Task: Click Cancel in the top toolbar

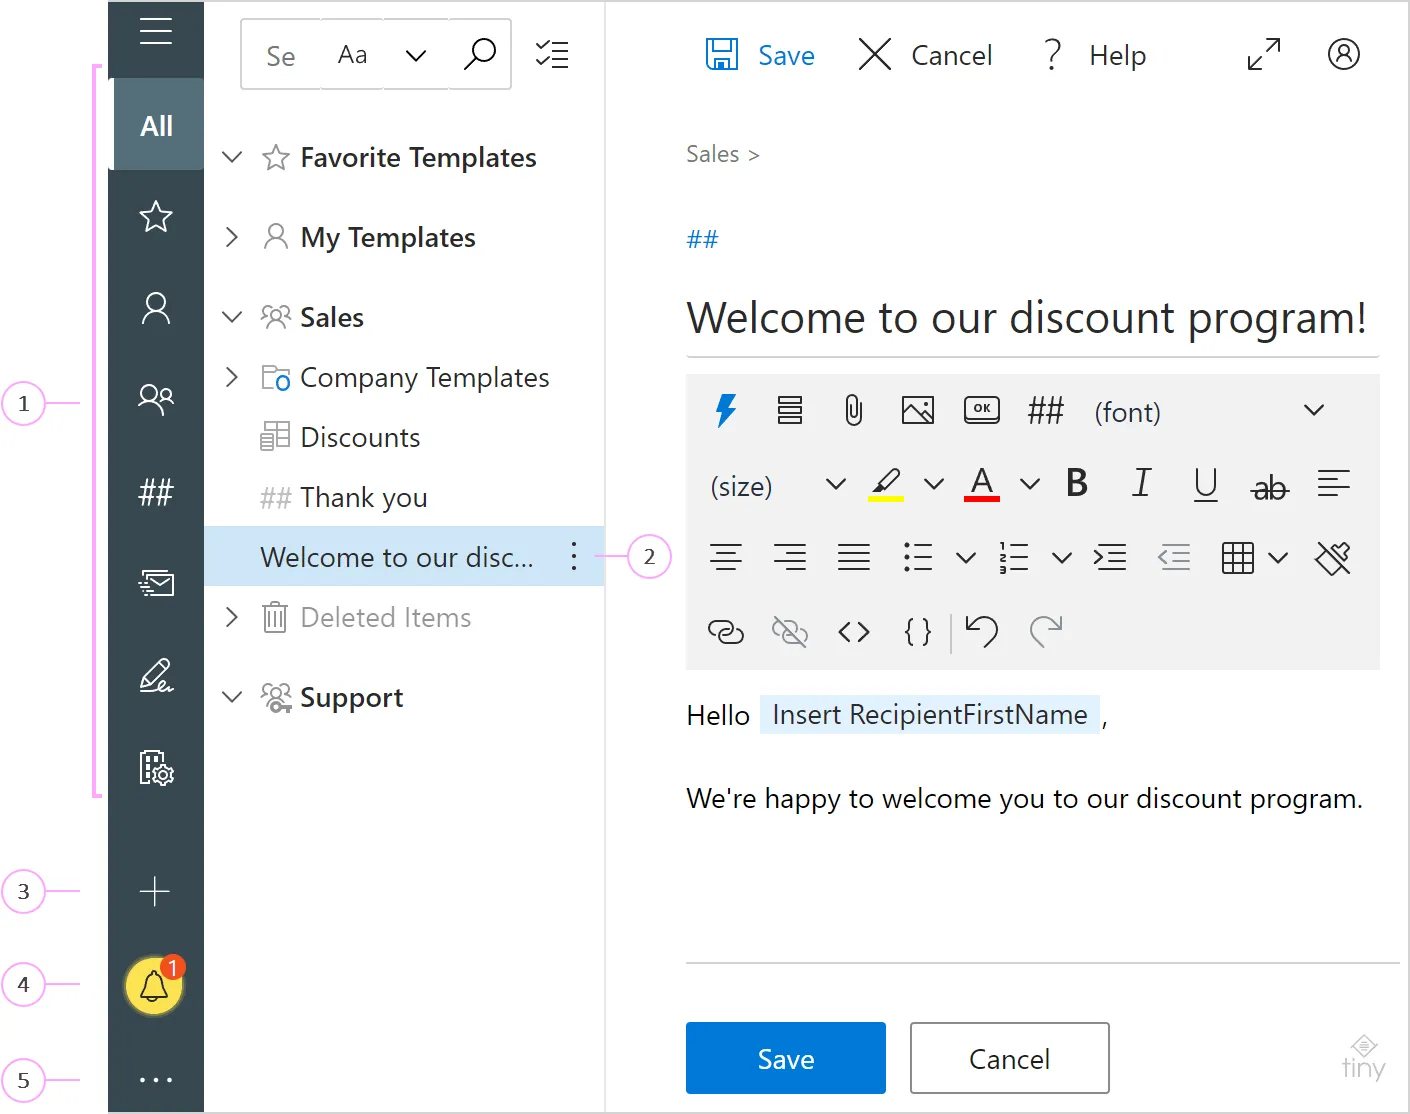Action: [925, 55]
